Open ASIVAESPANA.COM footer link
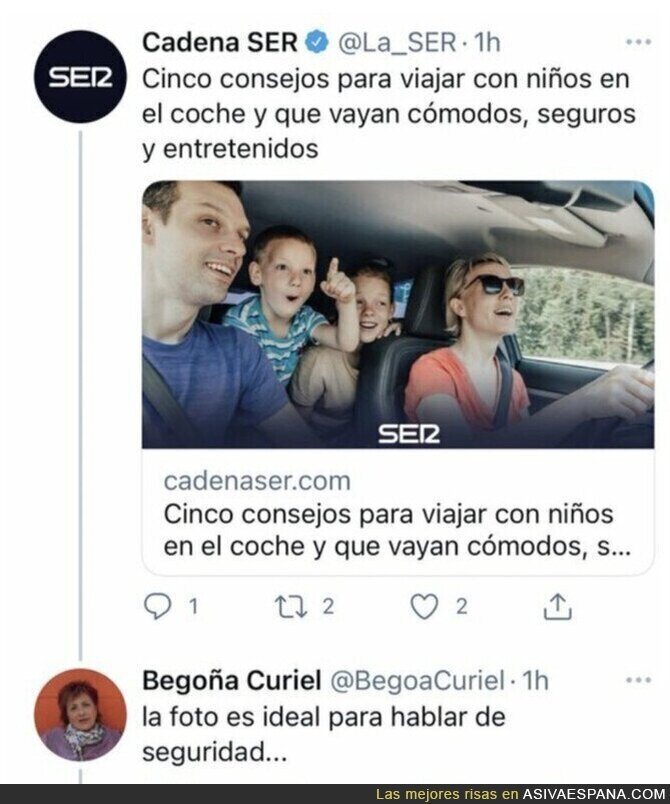This screenshot has width=670, height=804. [594, 794]
